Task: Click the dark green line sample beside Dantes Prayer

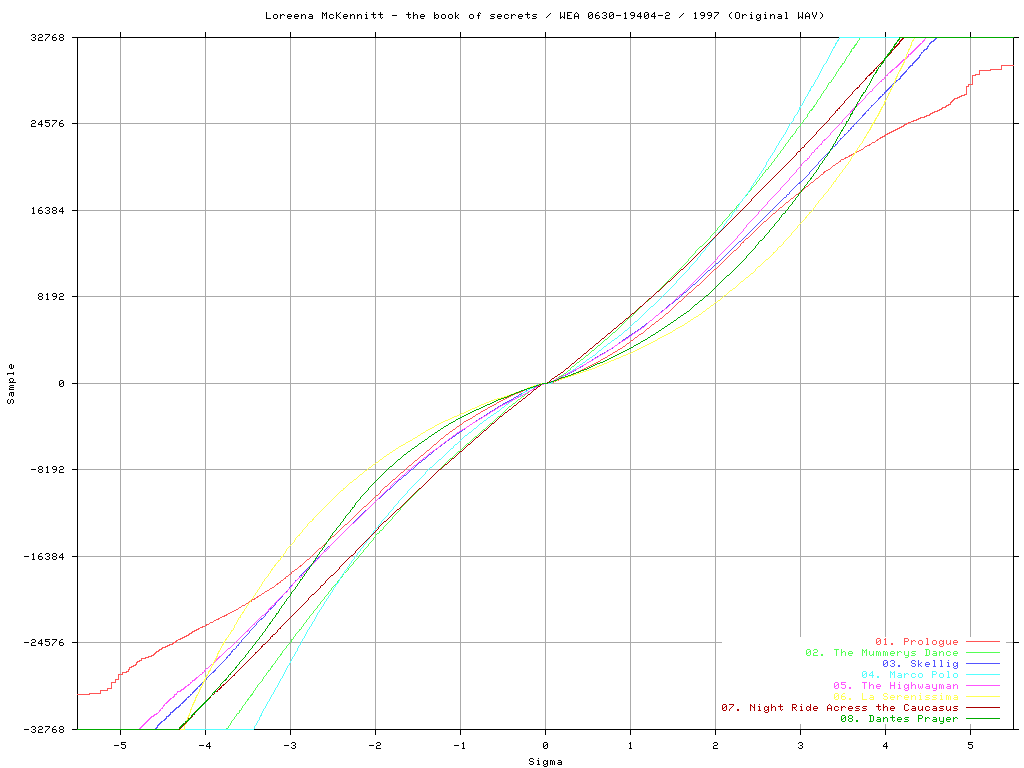Action: click(x=983, y=719)
